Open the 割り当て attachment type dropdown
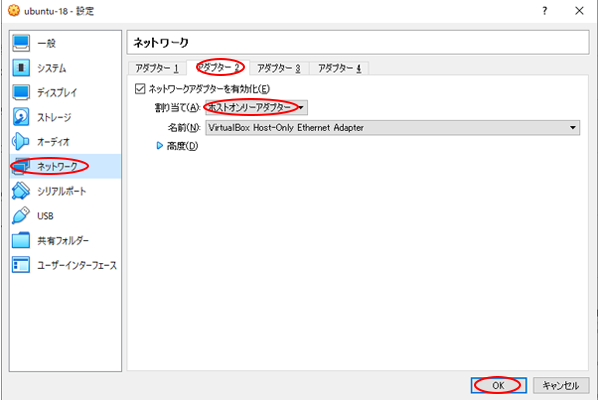Viewport: 600px width, 400px height. click(256, 108)
